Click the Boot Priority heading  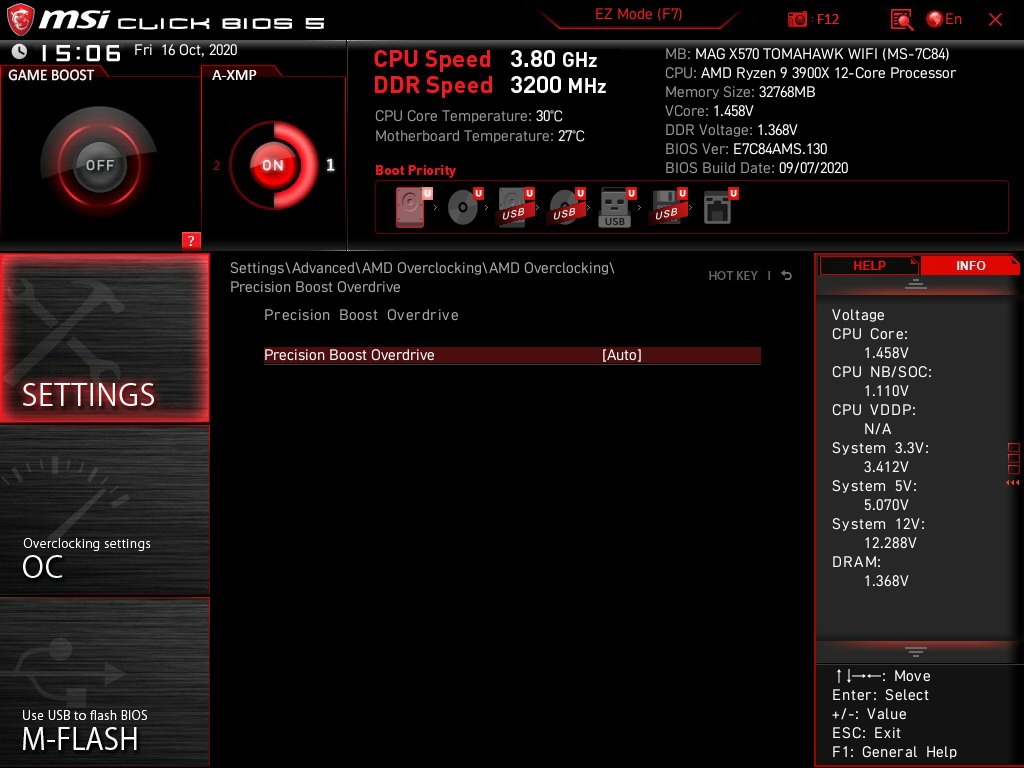tap(415, 170)
